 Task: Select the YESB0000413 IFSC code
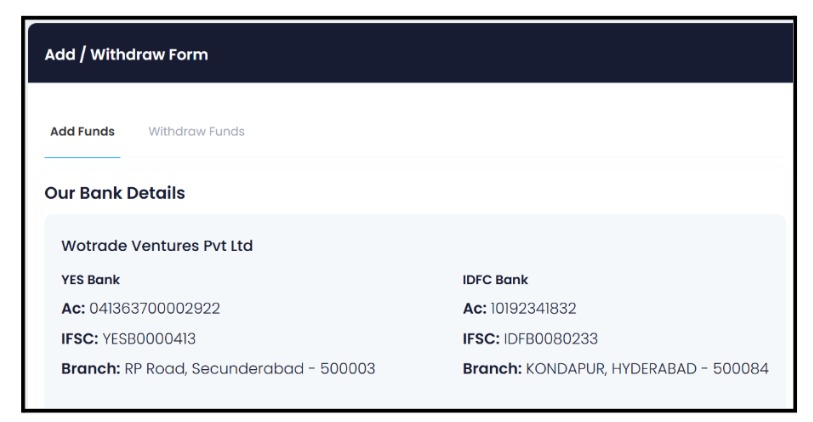[x=156, y=338]
